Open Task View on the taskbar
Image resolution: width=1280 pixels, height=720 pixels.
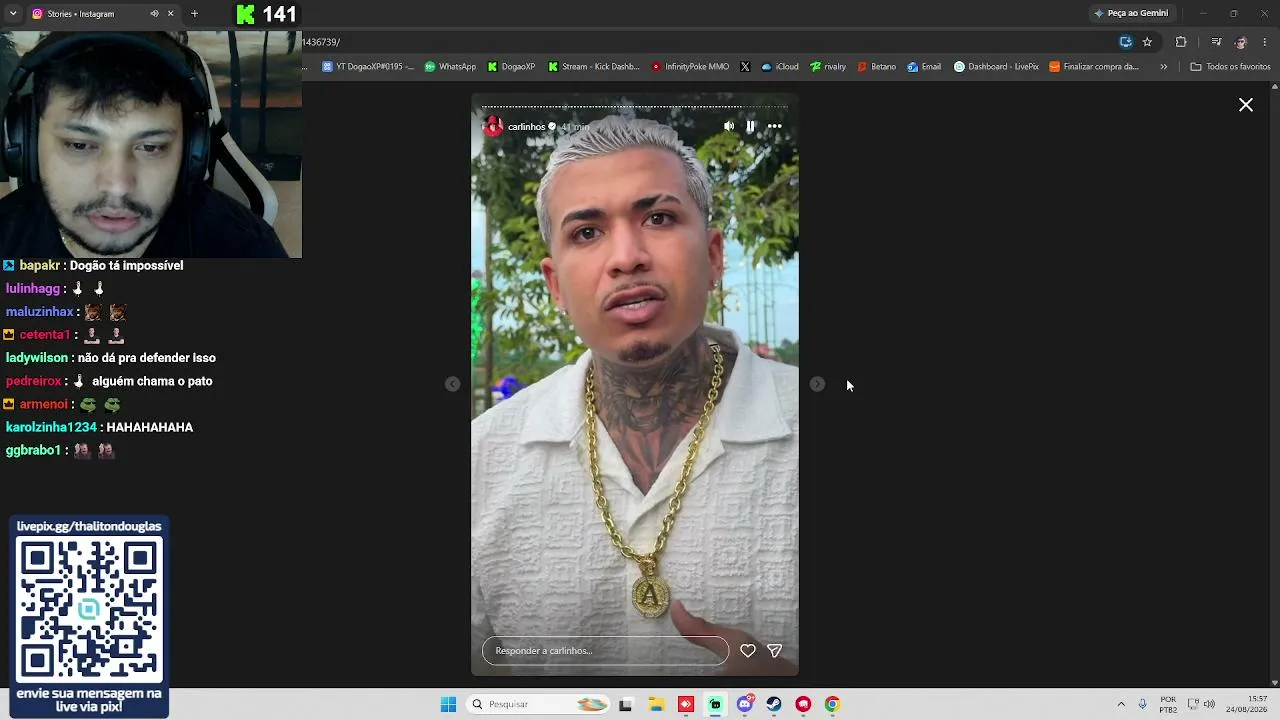point(626,704)
